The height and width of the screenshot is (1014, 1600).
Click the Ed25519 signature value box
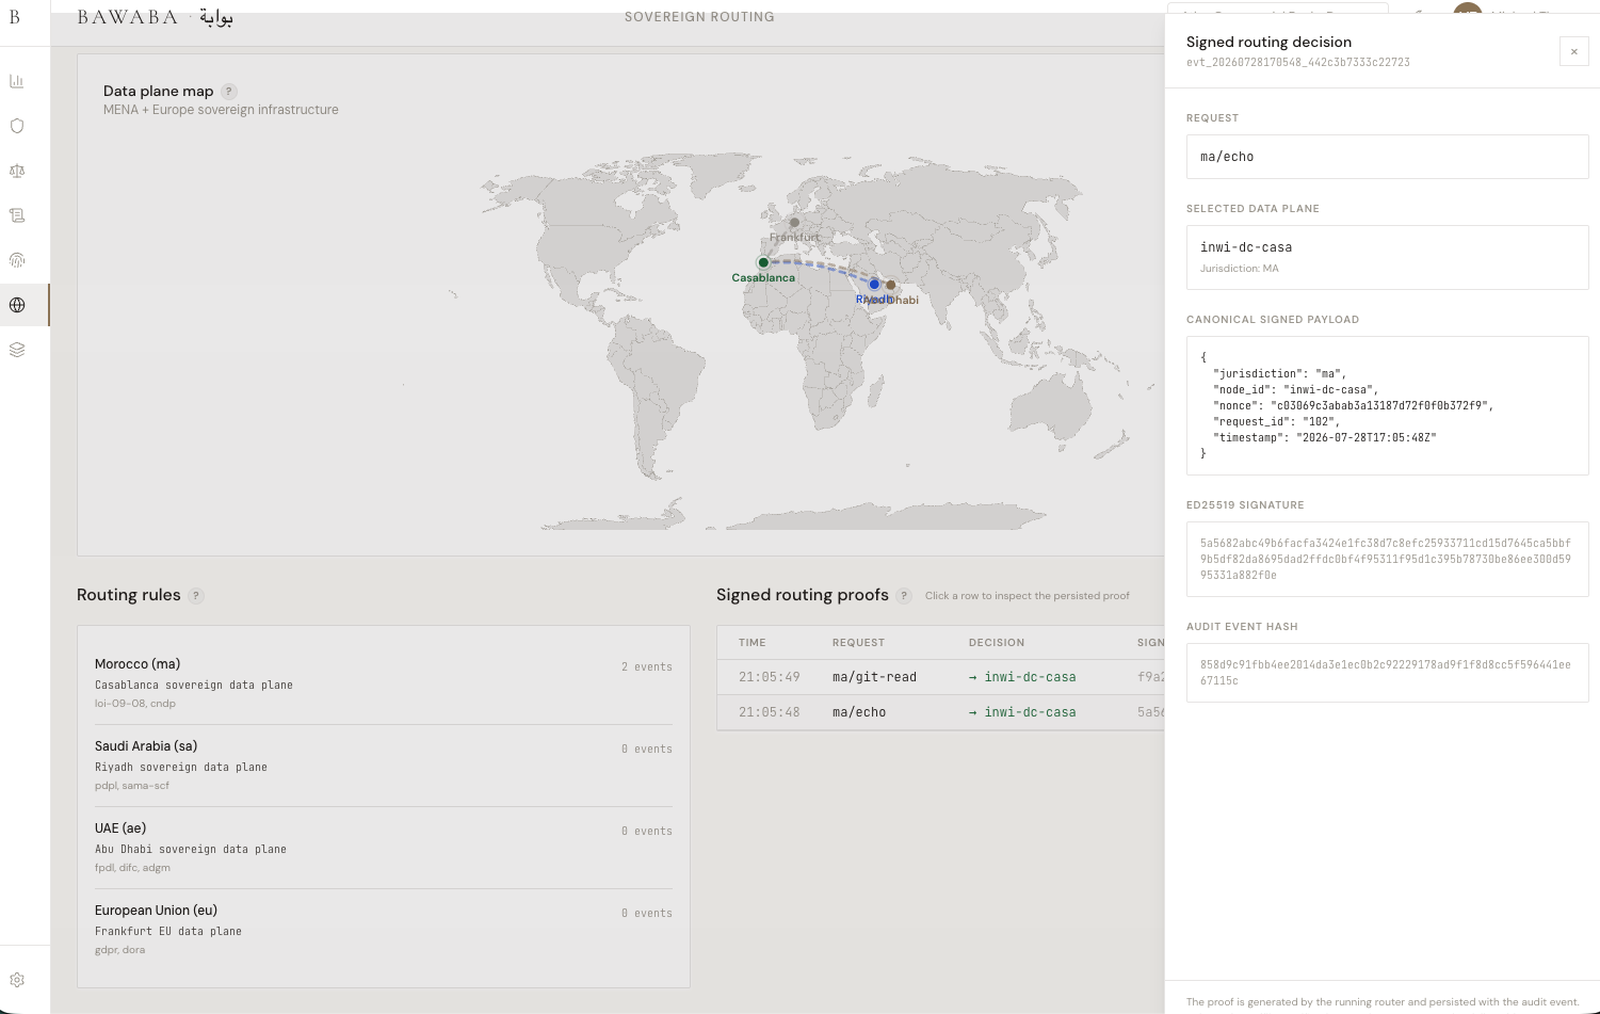1387,559
